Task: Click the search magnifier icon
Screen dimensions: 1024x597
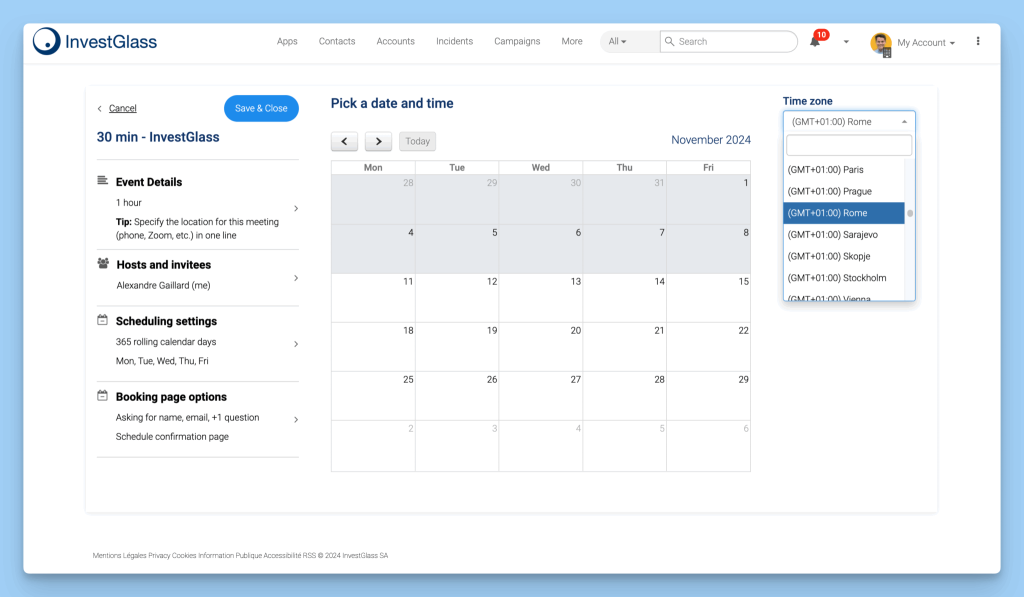Action: (x=669, y=42)
